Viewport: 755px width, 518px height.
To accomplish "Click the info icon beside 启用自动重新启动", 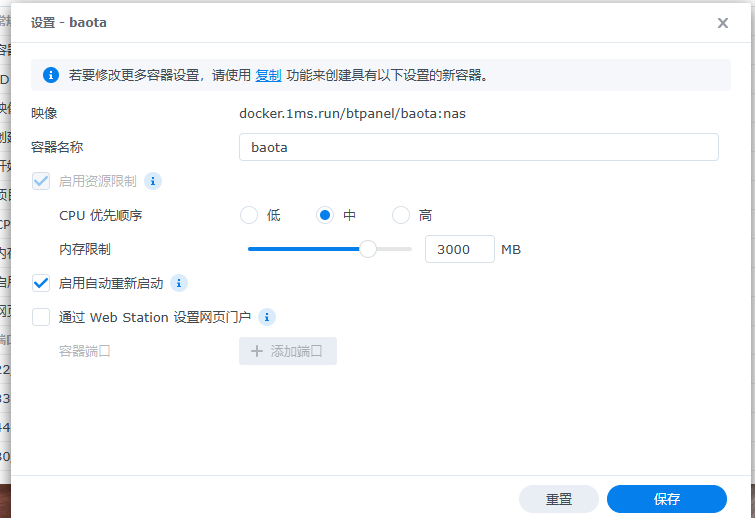I will pyautogui.click(x=179, y=283).
